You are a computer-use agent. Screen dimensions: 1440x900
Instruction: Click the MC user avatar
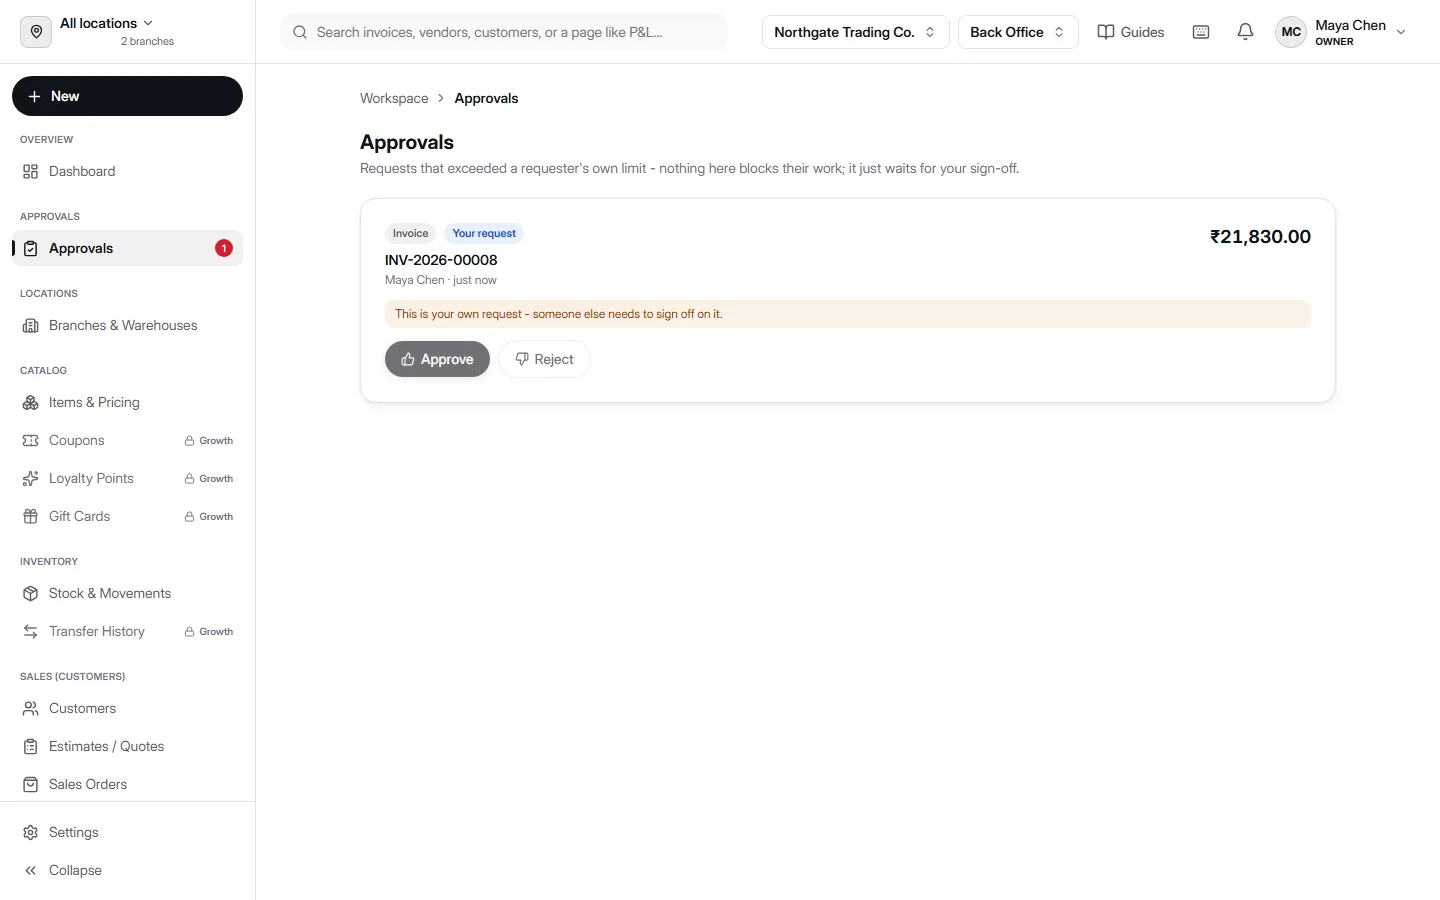pos(1291,32)
